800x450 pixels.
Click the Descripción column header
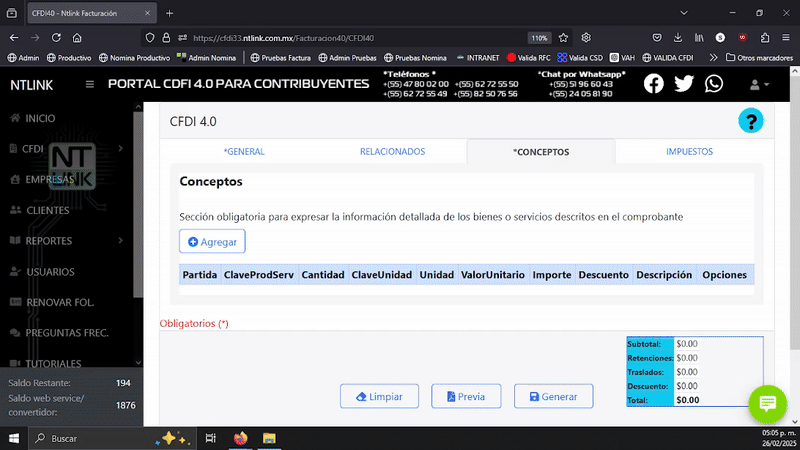click(x=664, y=274)
